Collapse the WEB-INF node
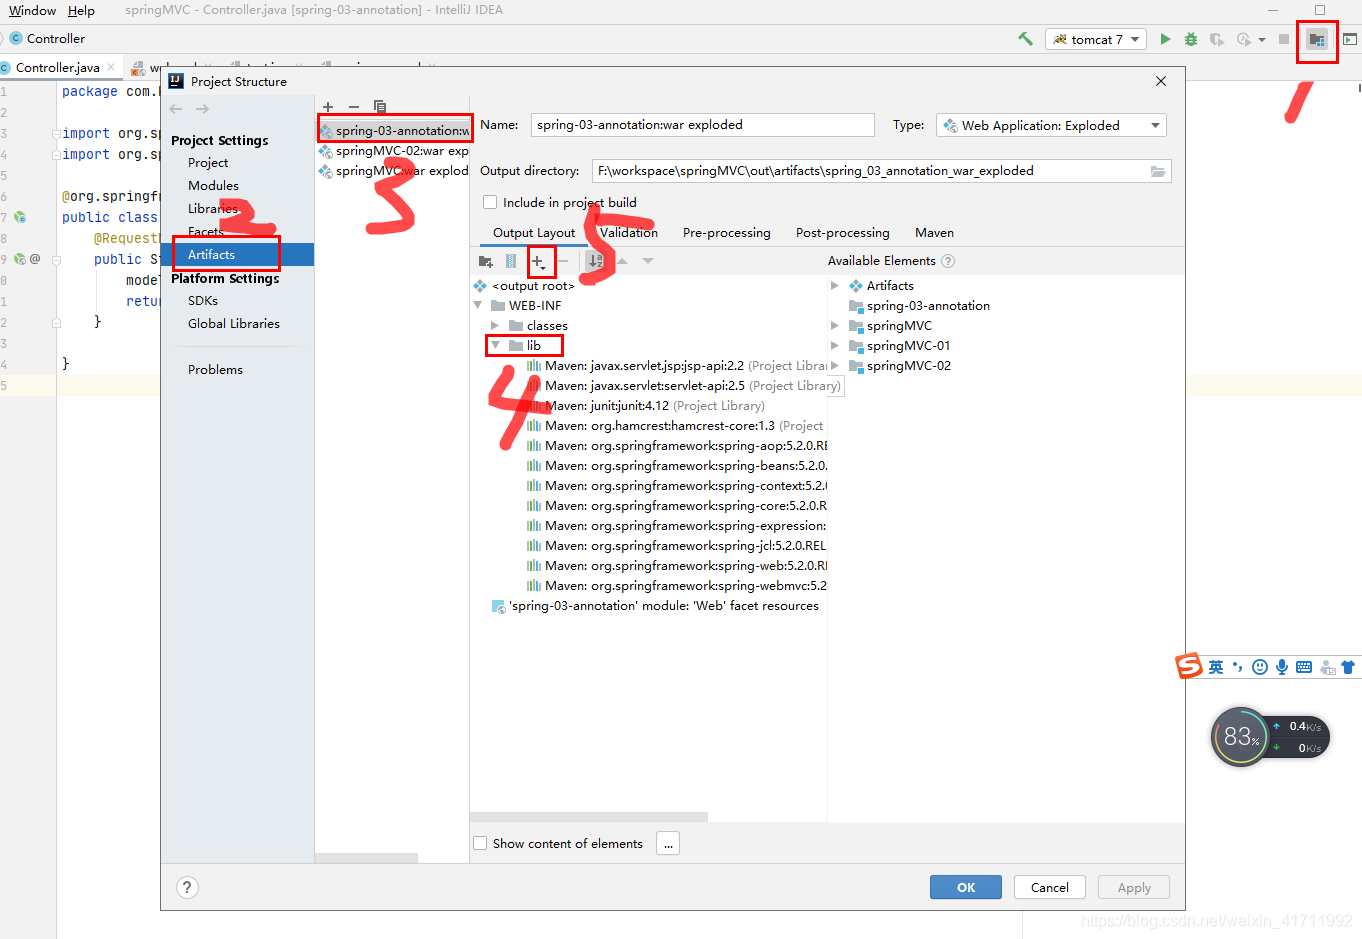 (478, 305)
